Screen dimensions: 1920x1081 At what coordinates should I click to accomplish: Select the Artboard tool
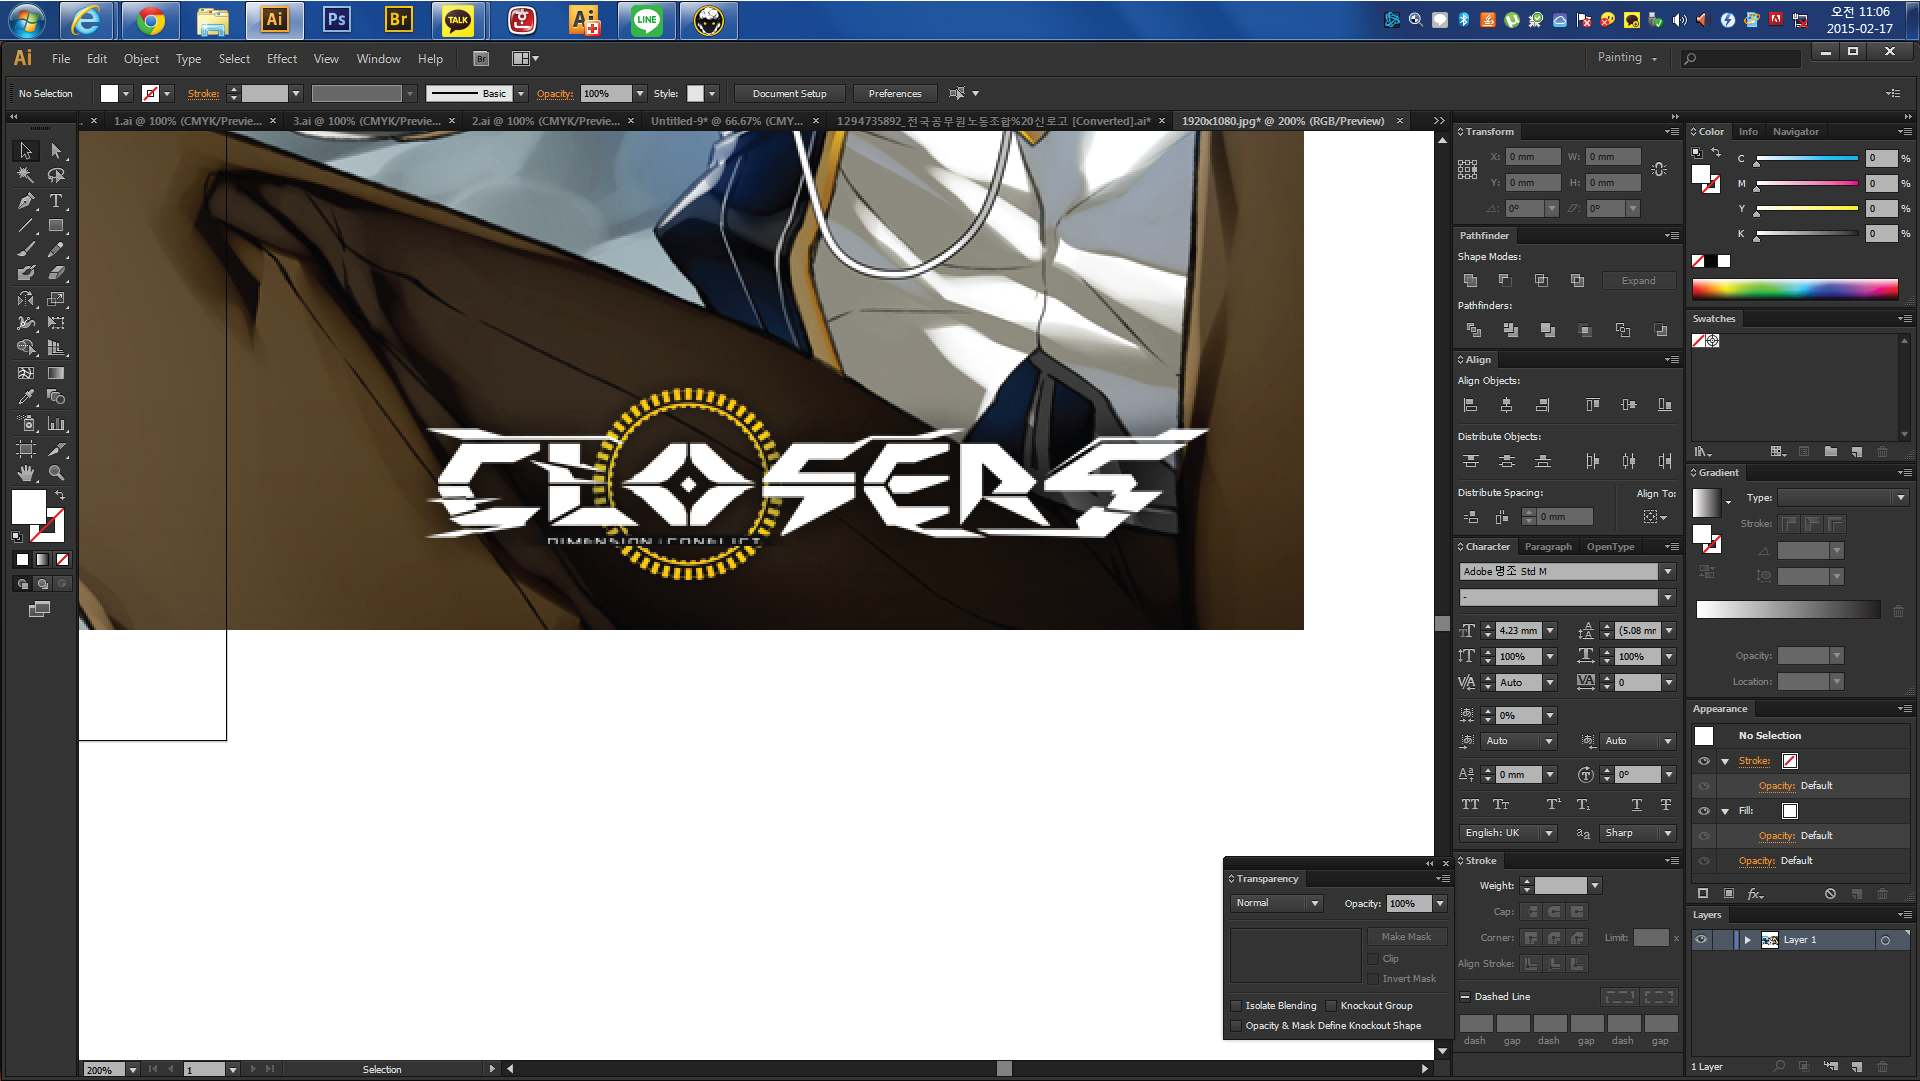pos(26,449)
